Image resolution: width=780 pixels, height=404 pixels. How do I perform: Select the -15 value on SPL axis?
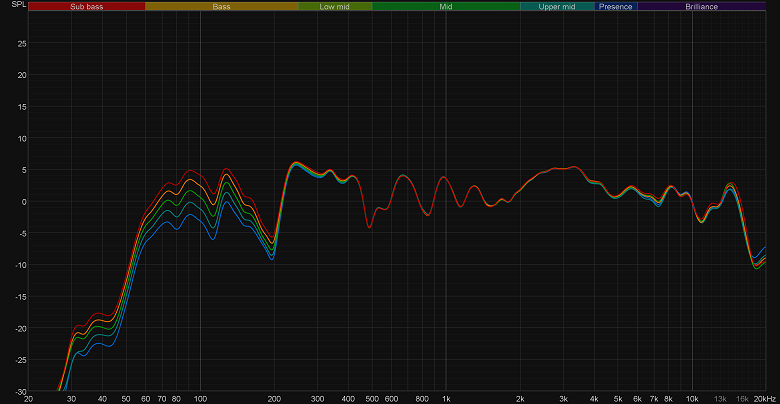tap(21, 297)
